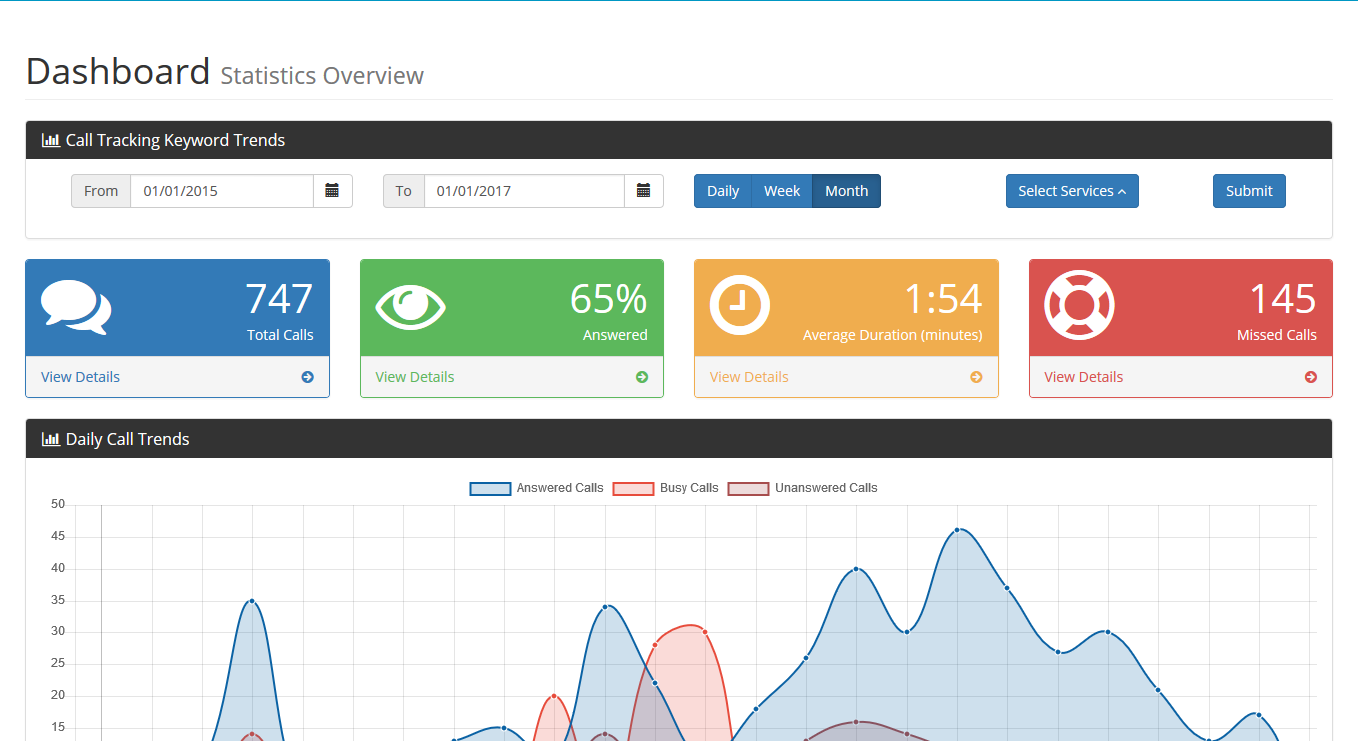Click the 747 Total Calls number

pos(279,299)
